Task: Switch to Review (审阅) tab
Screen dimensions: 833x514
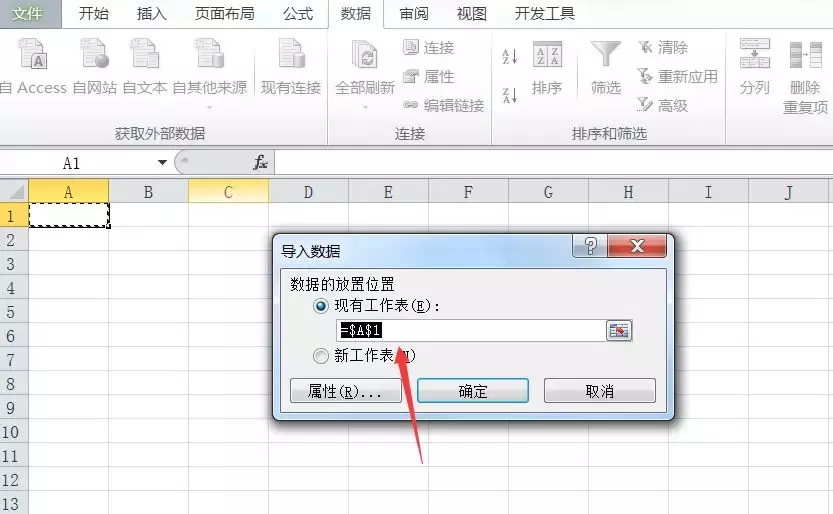Action: [x=414, y=14]
